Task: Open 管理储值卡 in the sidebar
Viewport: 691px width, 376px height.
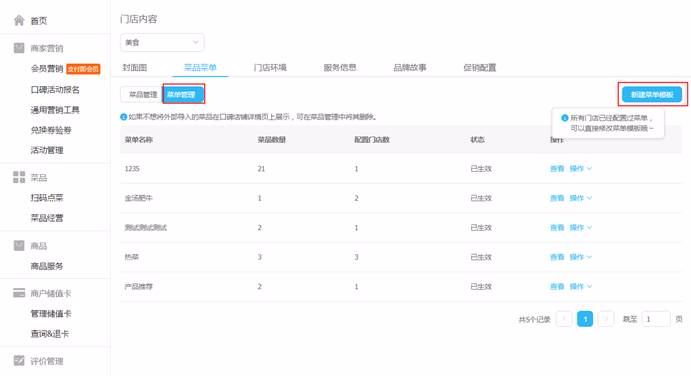Action: click(x=51, y=313)
